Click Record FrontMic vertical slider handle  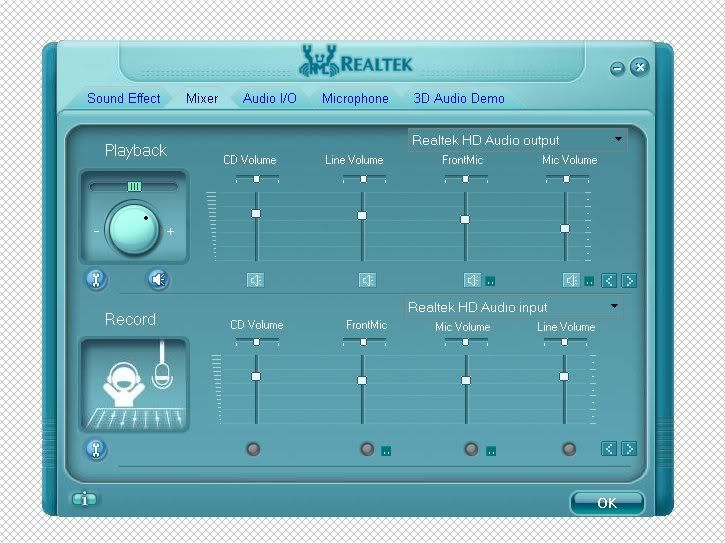click(x=362, y=380)
